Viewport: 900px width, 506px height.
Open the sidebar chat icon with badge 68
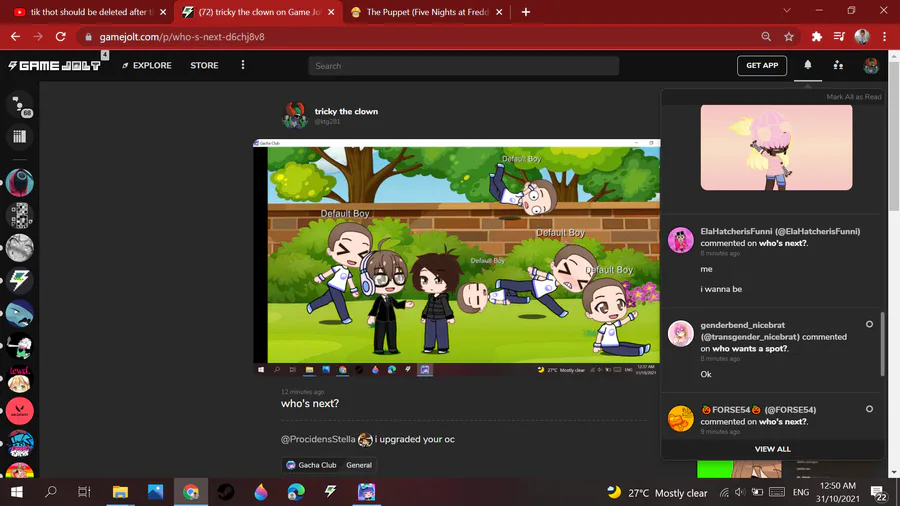[20, 105]
